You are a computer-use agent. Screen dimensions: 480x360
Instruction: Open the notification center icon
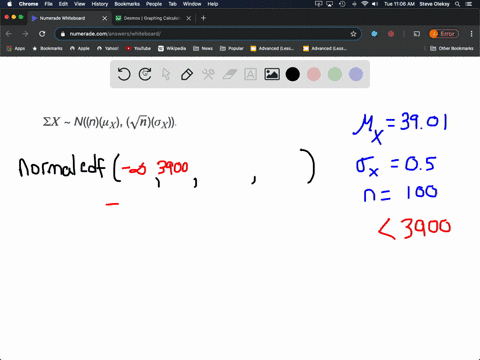click(469, 4)
